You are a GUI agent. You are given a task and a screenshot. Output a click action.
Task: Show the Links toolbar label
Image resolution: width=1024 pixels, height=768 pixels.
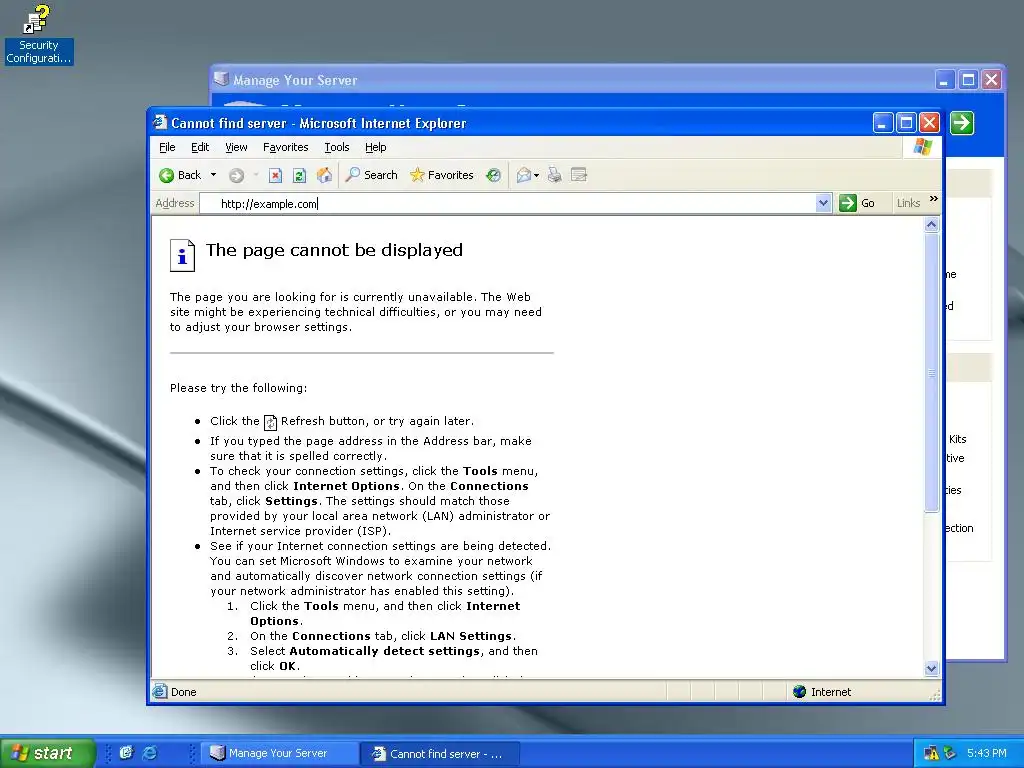908,203
